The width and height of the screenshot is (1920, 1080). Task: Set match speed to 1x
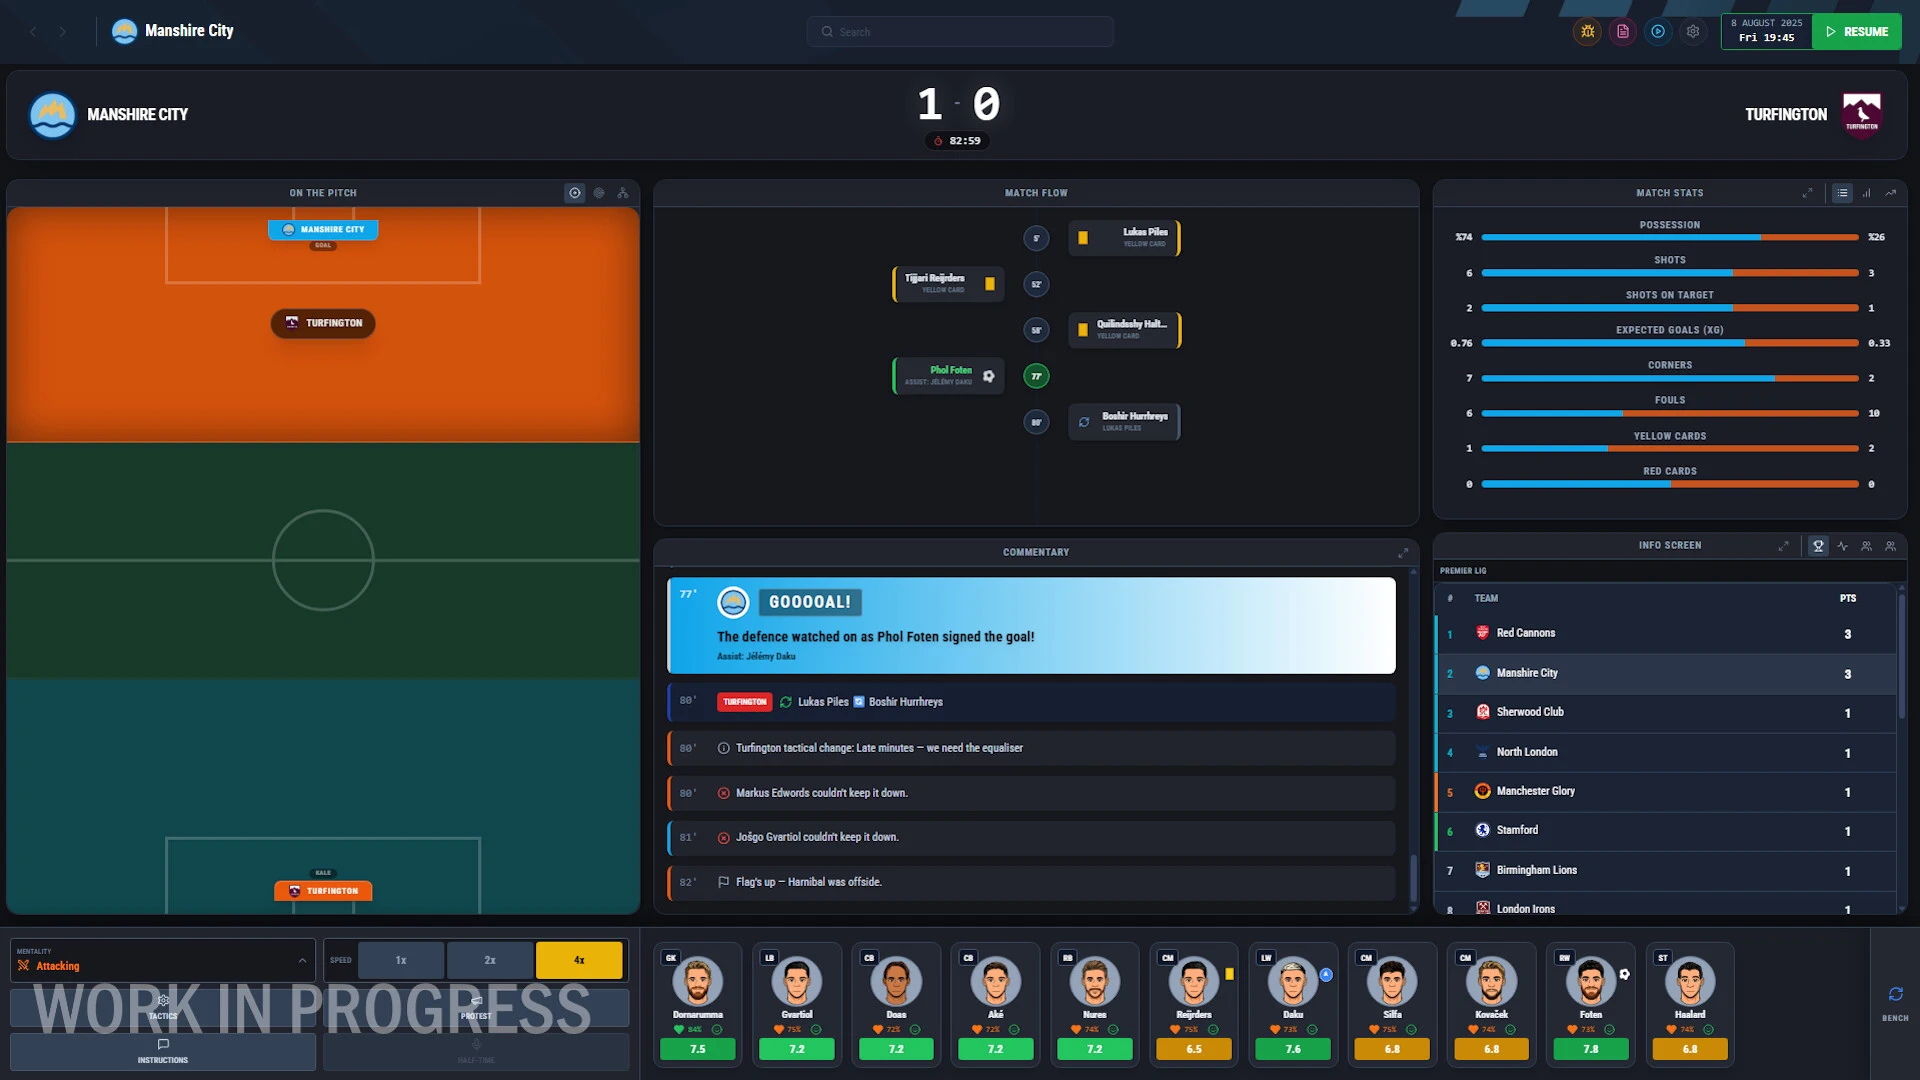pos(401,960)
